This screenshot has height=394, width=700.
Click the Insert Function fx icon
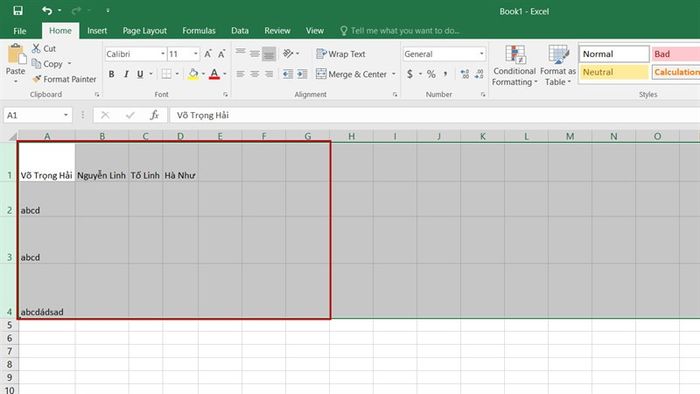click(154, 115)
